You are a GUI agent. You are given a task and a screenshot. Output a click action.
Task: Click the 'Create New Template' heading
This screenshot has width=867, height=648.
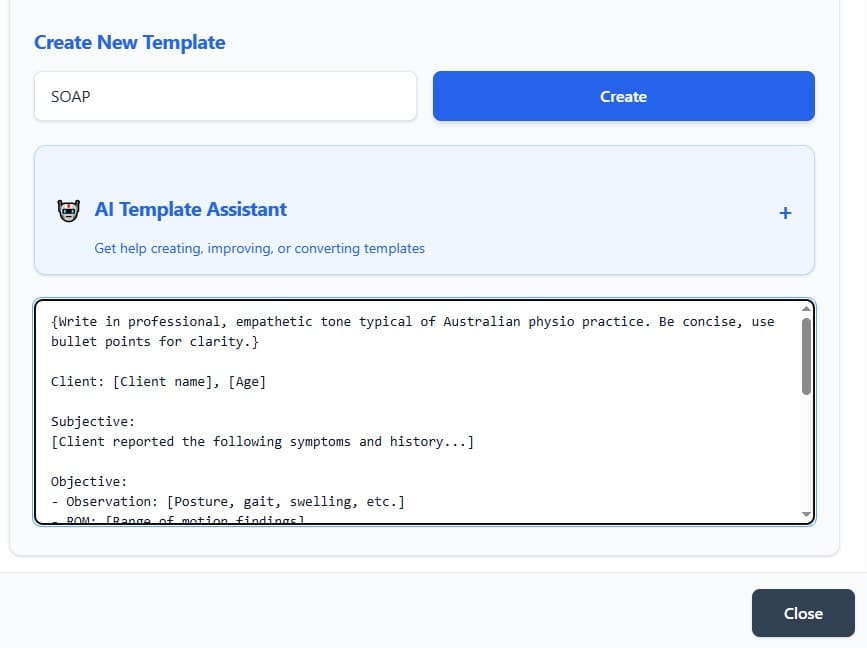pos(129,42)
